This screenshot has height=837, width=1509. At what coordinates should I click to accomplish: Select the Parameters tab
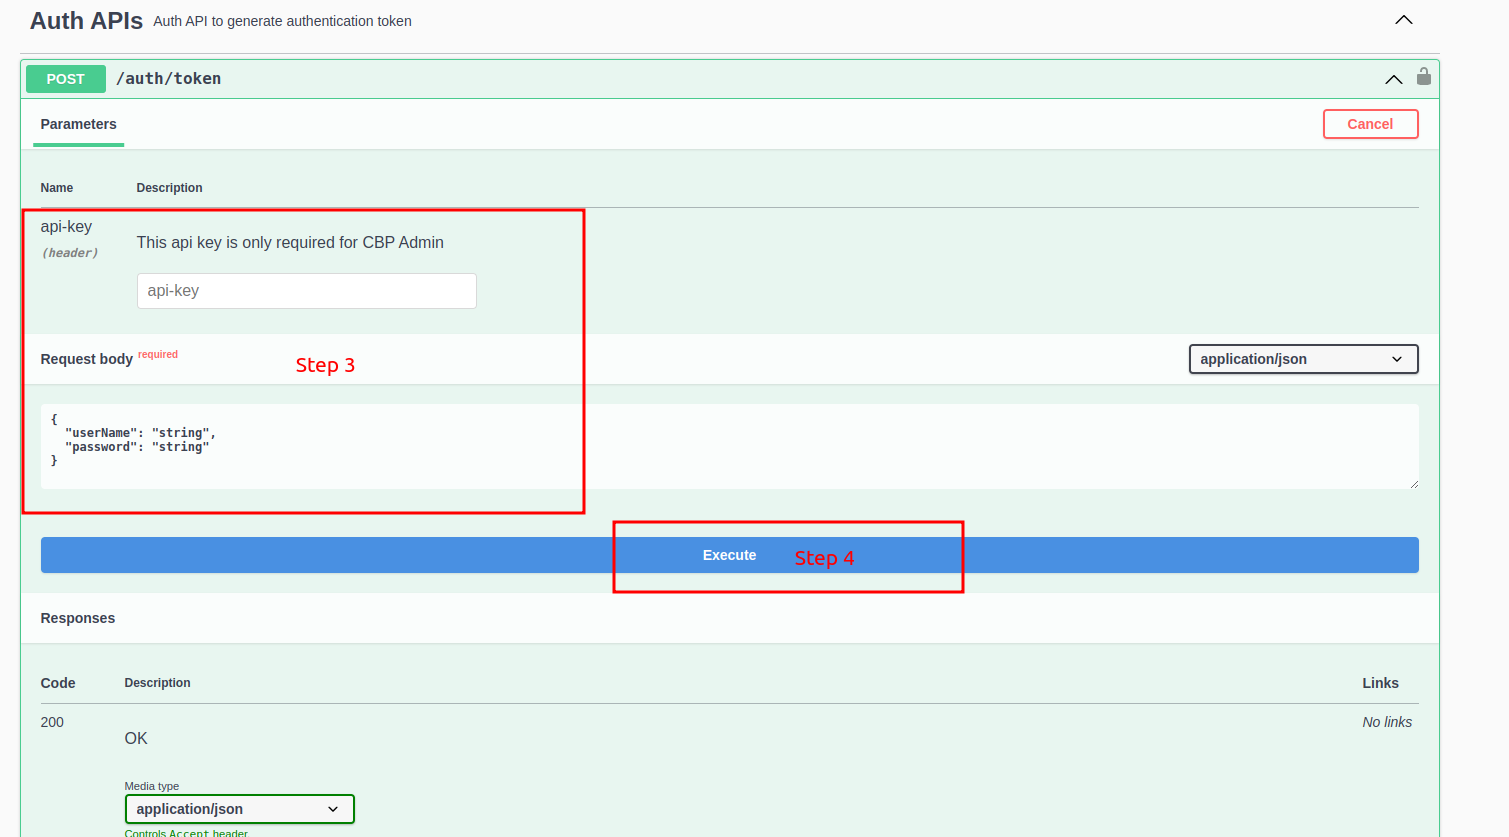[78, 124]
